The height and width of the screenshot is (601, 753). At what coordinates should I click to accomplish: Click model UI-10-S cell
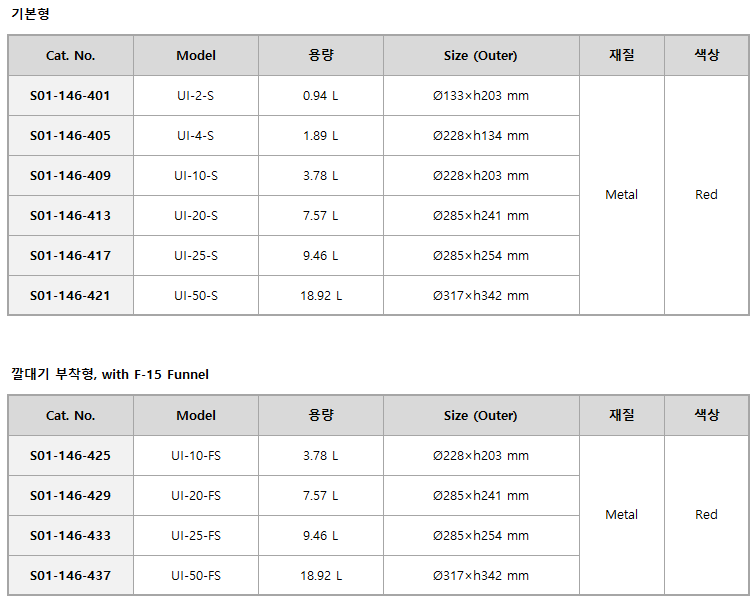[196, 175]
